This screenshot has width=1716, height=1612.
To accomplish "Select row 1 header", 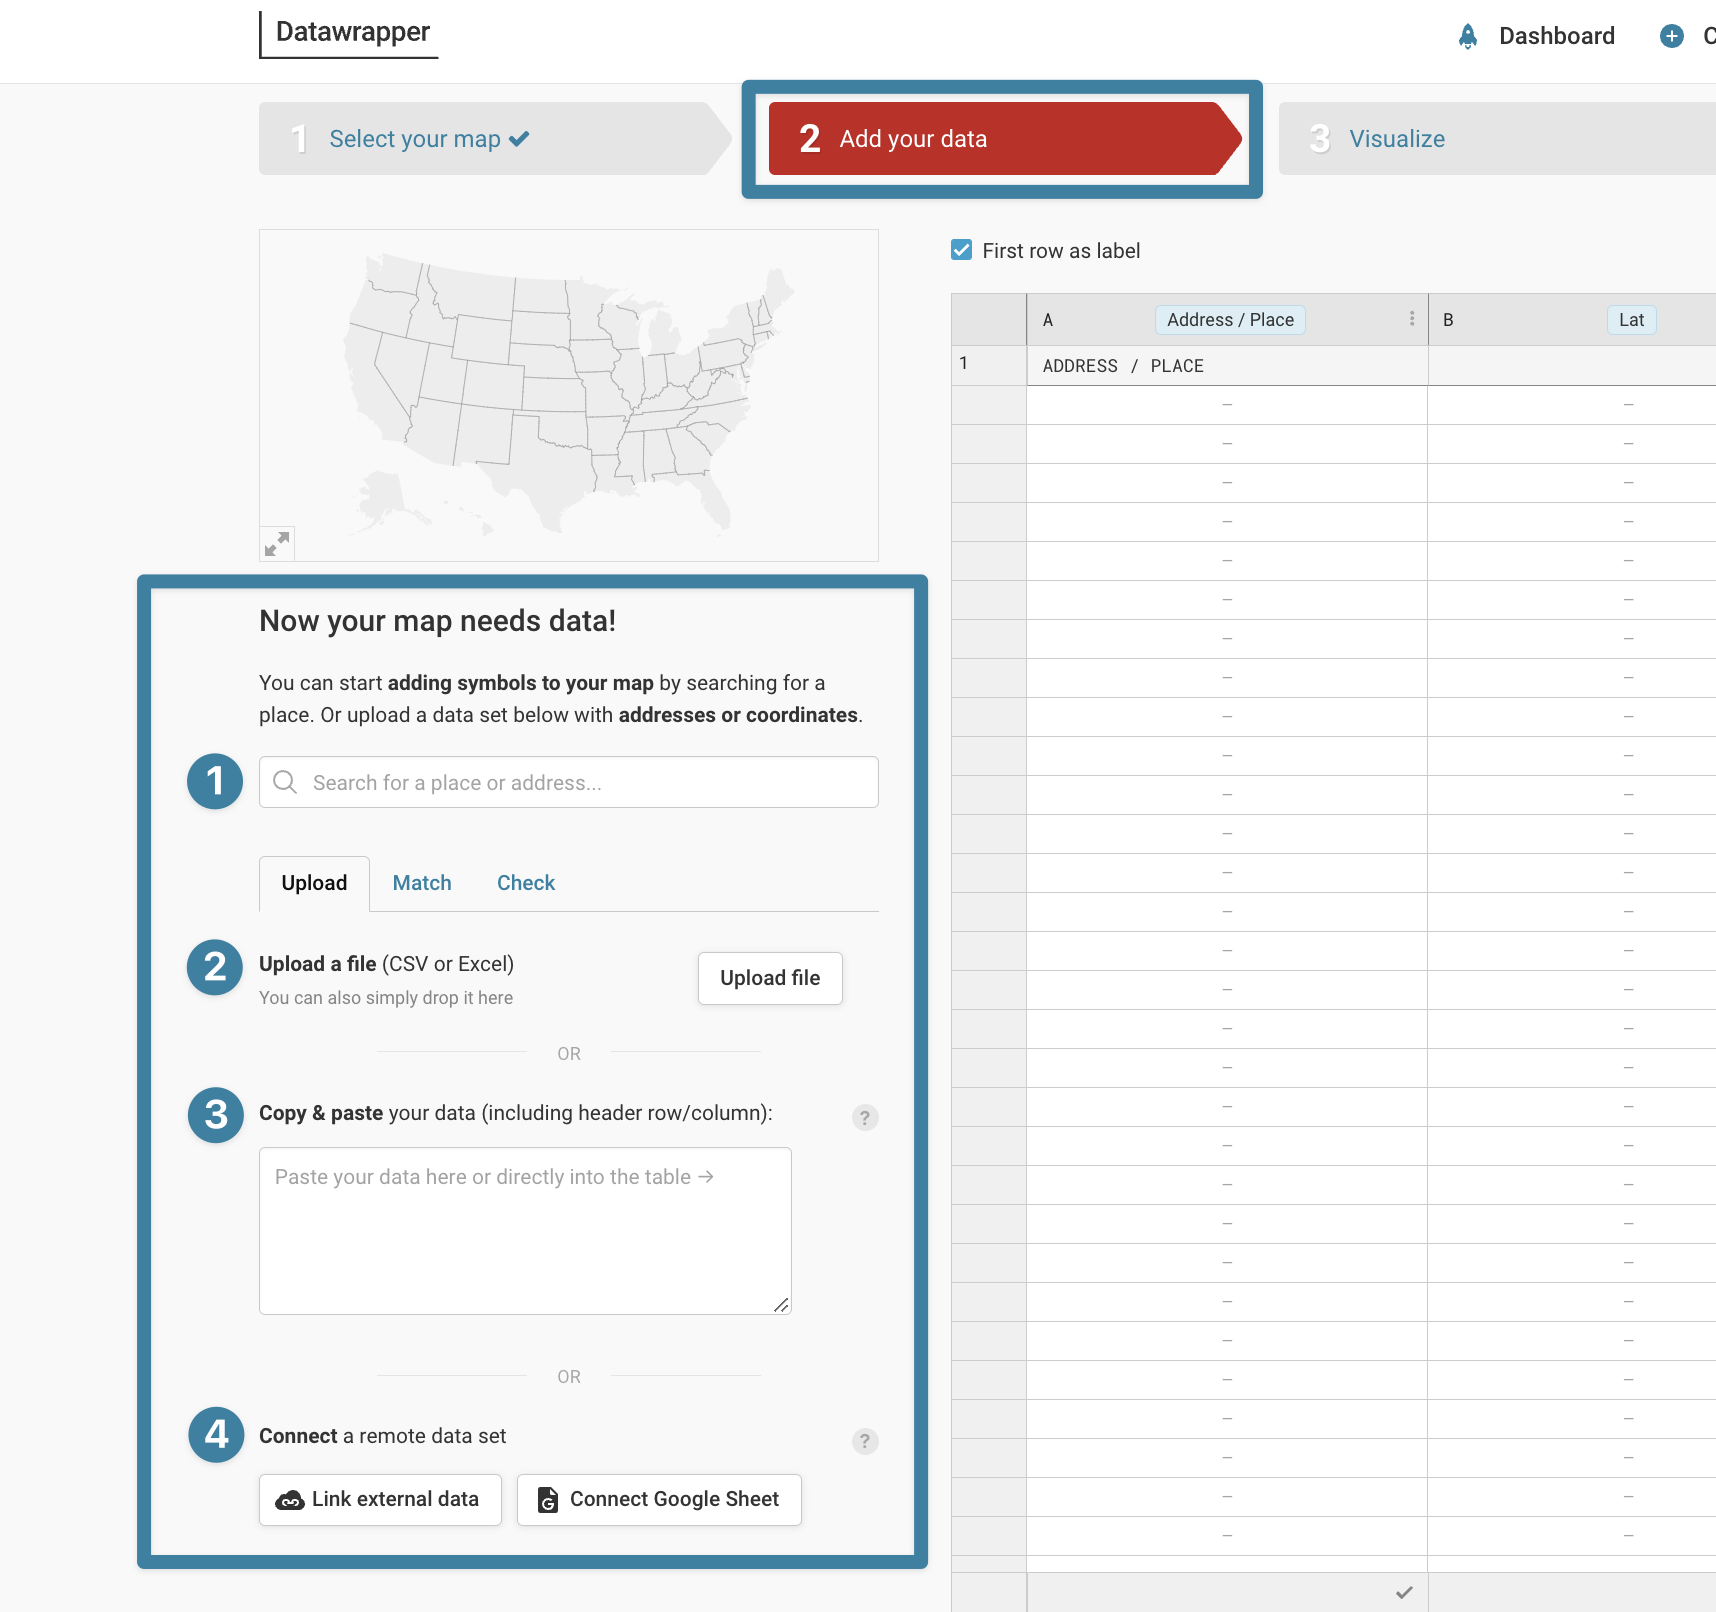I will [x=989, y=365].
